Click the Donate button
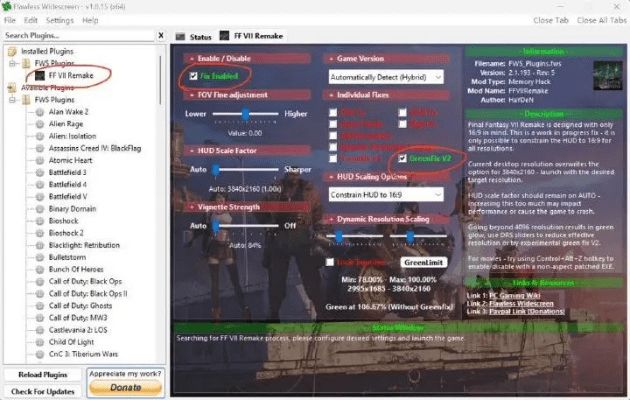 coord(125,386)
